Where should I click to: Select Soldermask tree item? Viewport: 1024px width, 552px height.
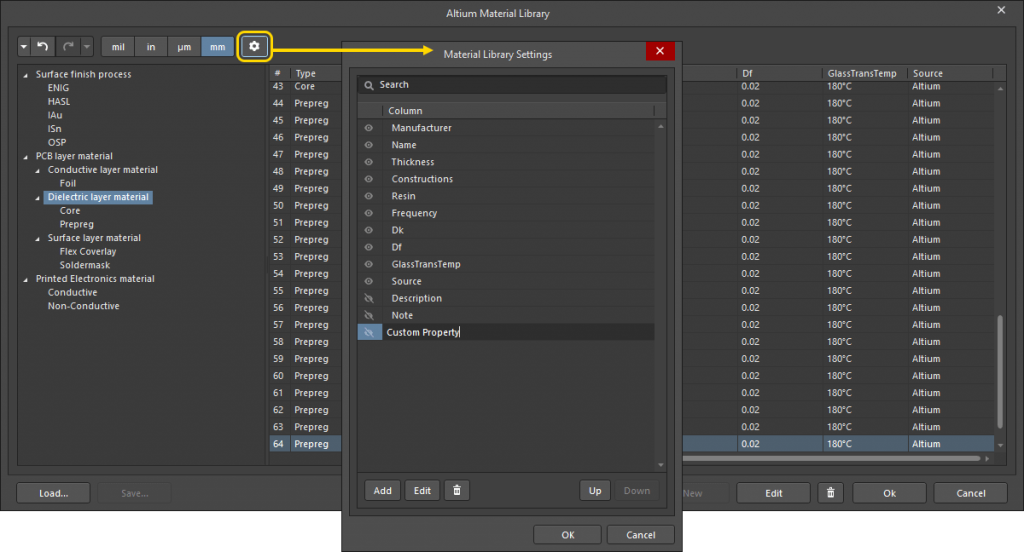pyautogui.click(x=85, y=265)
